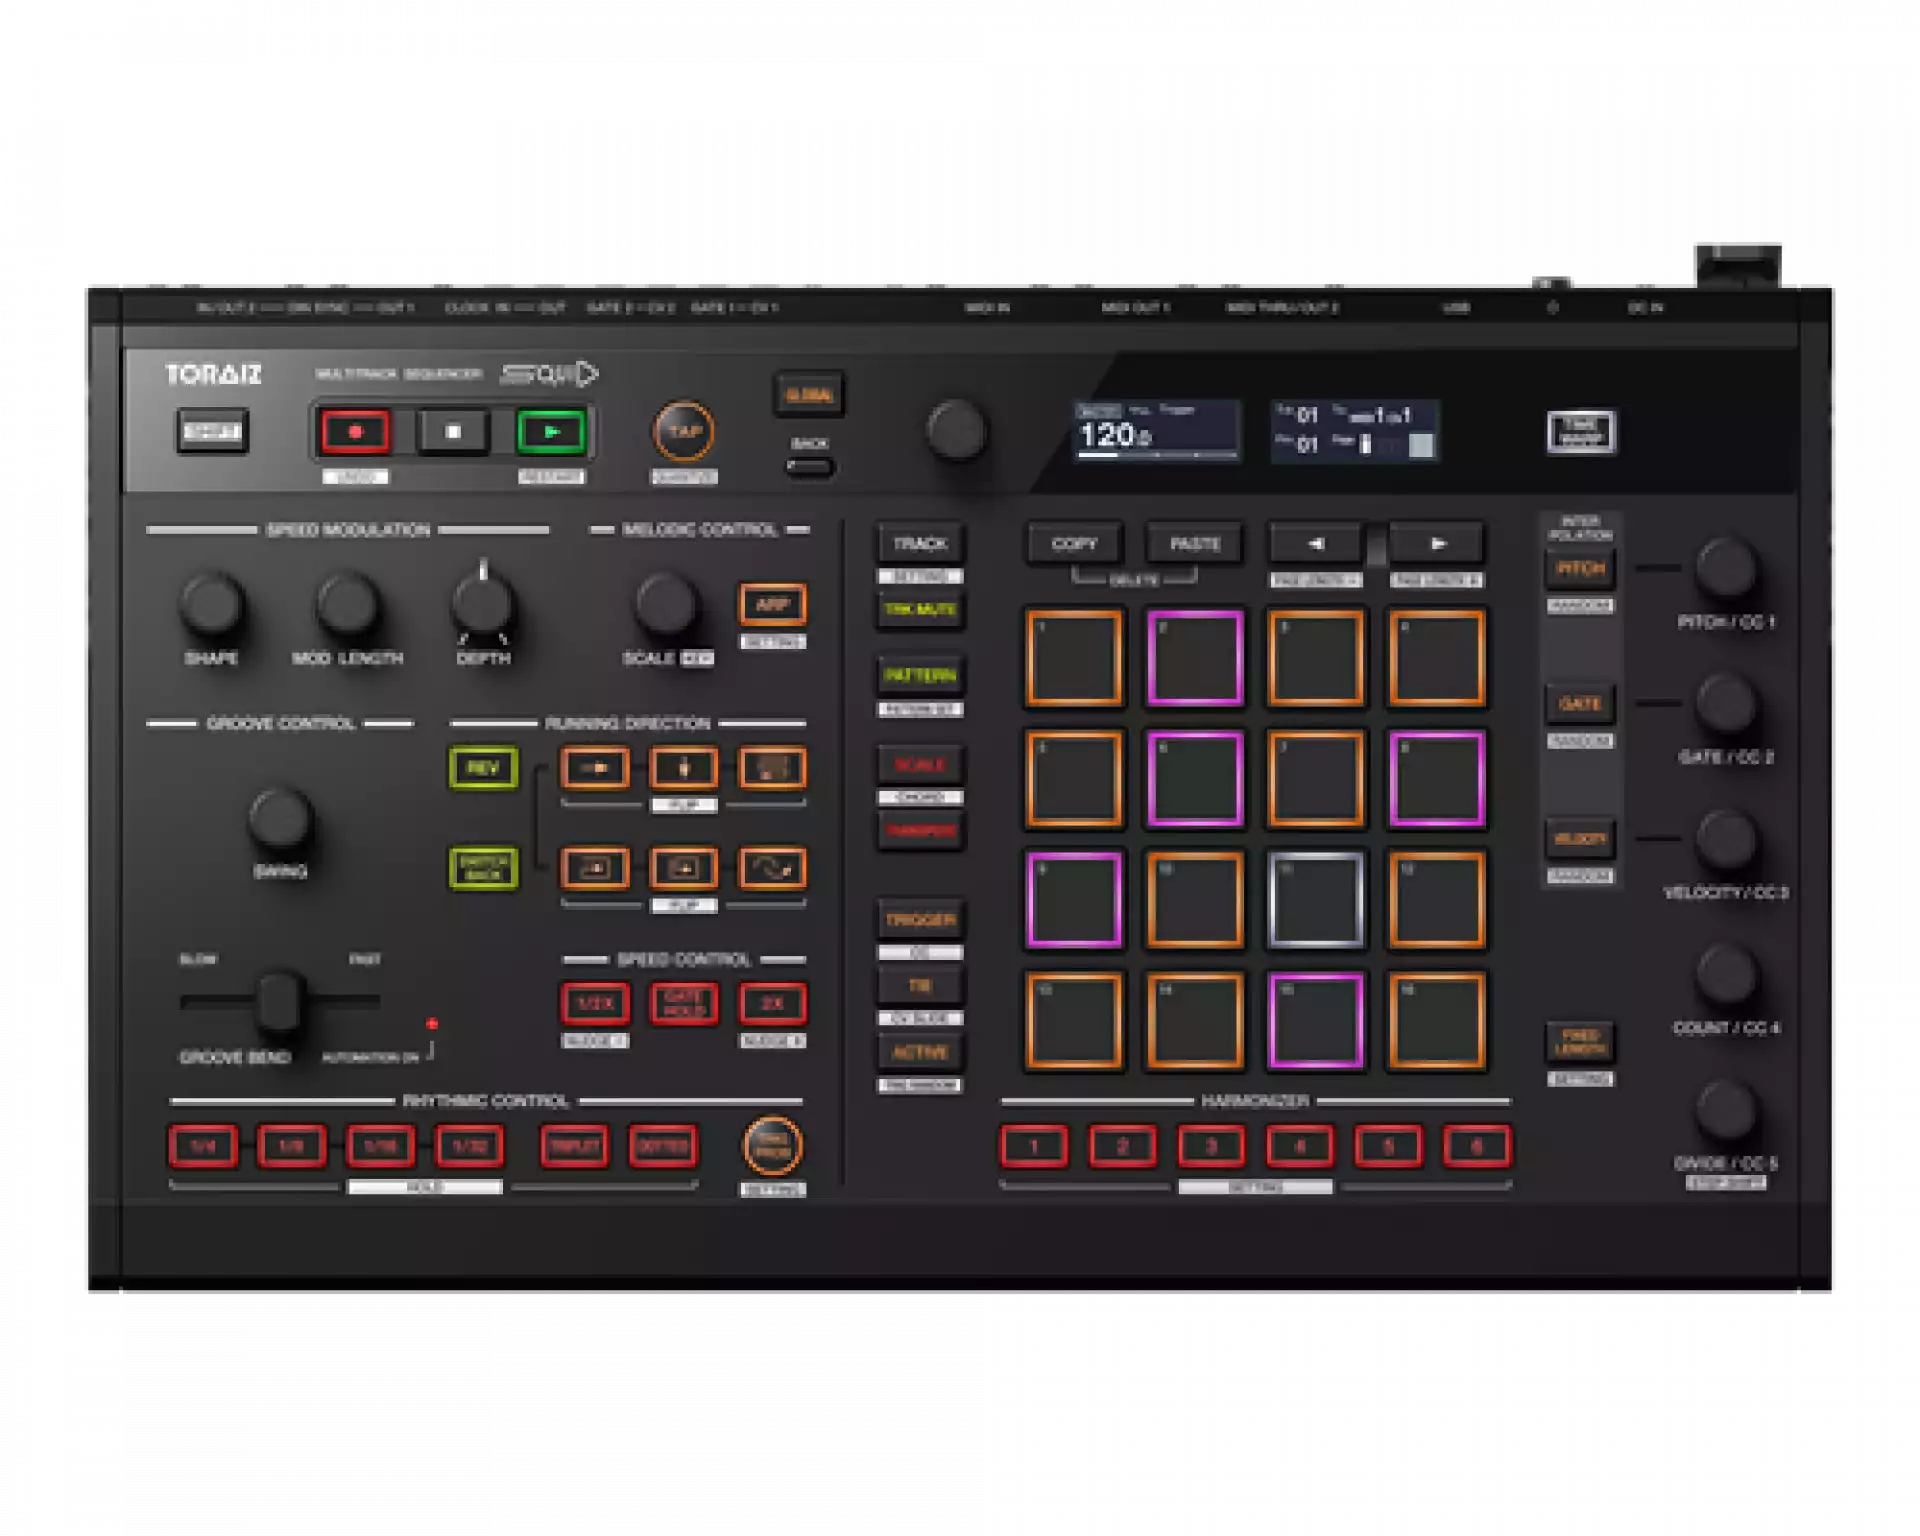
Task: Toggle the ARP button on
Action: click(x=772, y=604)
